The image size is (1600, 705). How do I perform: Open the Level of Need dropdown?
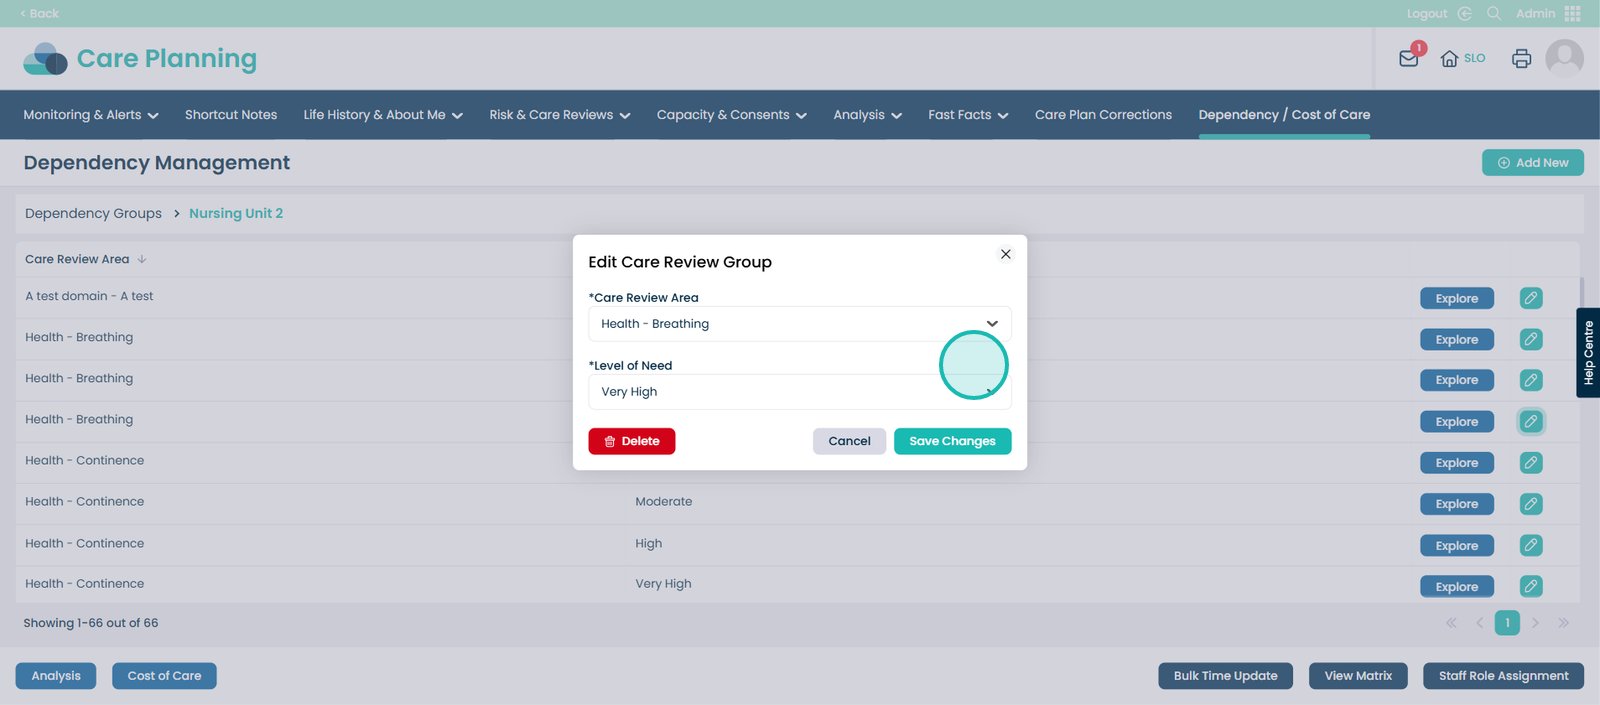(x=799, y=392)
